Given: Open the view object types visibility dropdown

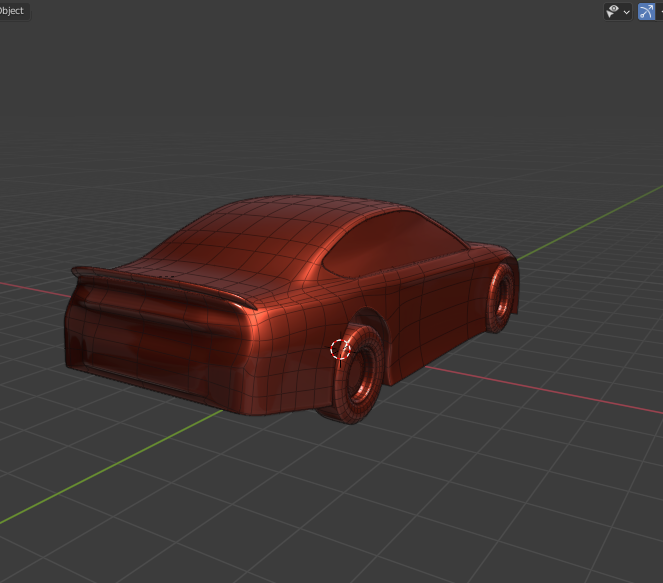Looking at the screenshot, I should (x=618, y=11).
